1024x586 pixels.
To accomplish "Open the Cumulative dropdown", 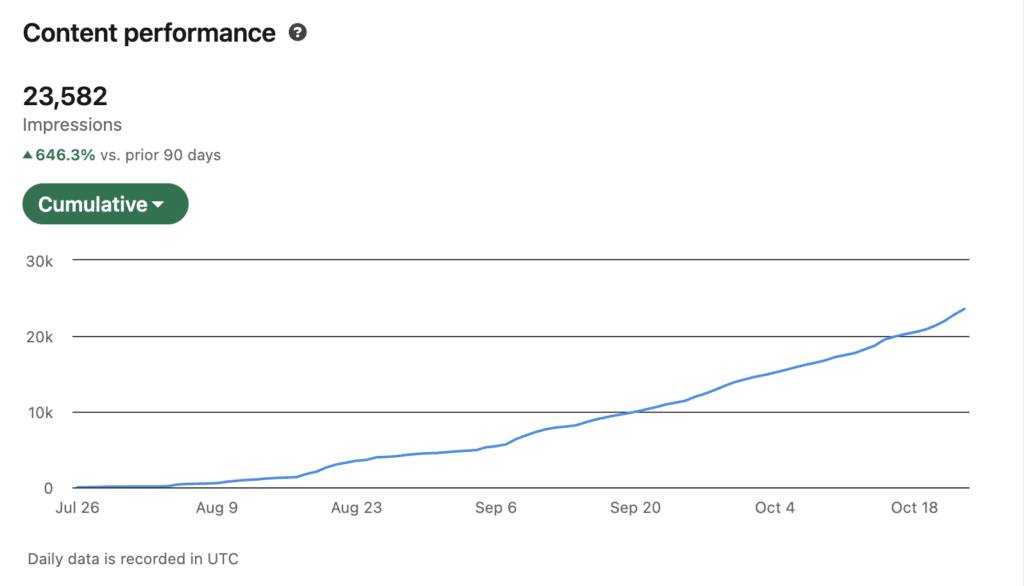I will pos(105,204).
